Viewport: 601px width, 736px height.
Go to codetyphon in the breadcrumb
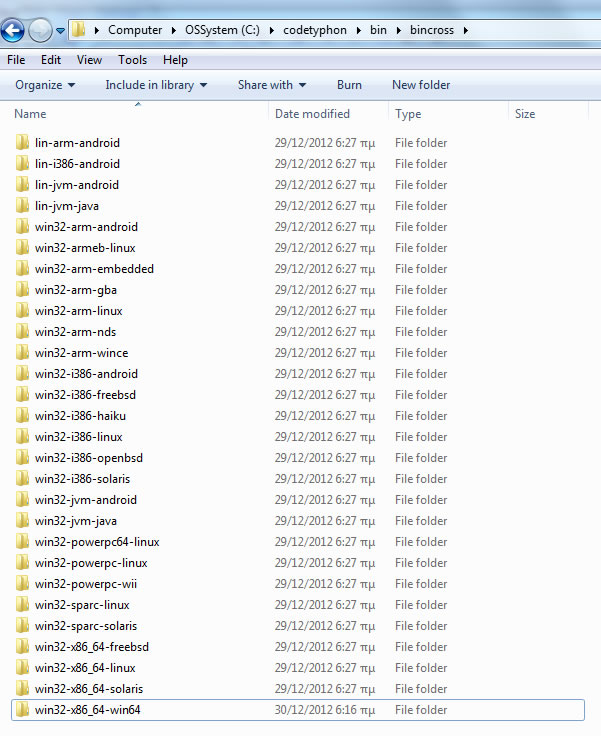(x=315, y=30)
